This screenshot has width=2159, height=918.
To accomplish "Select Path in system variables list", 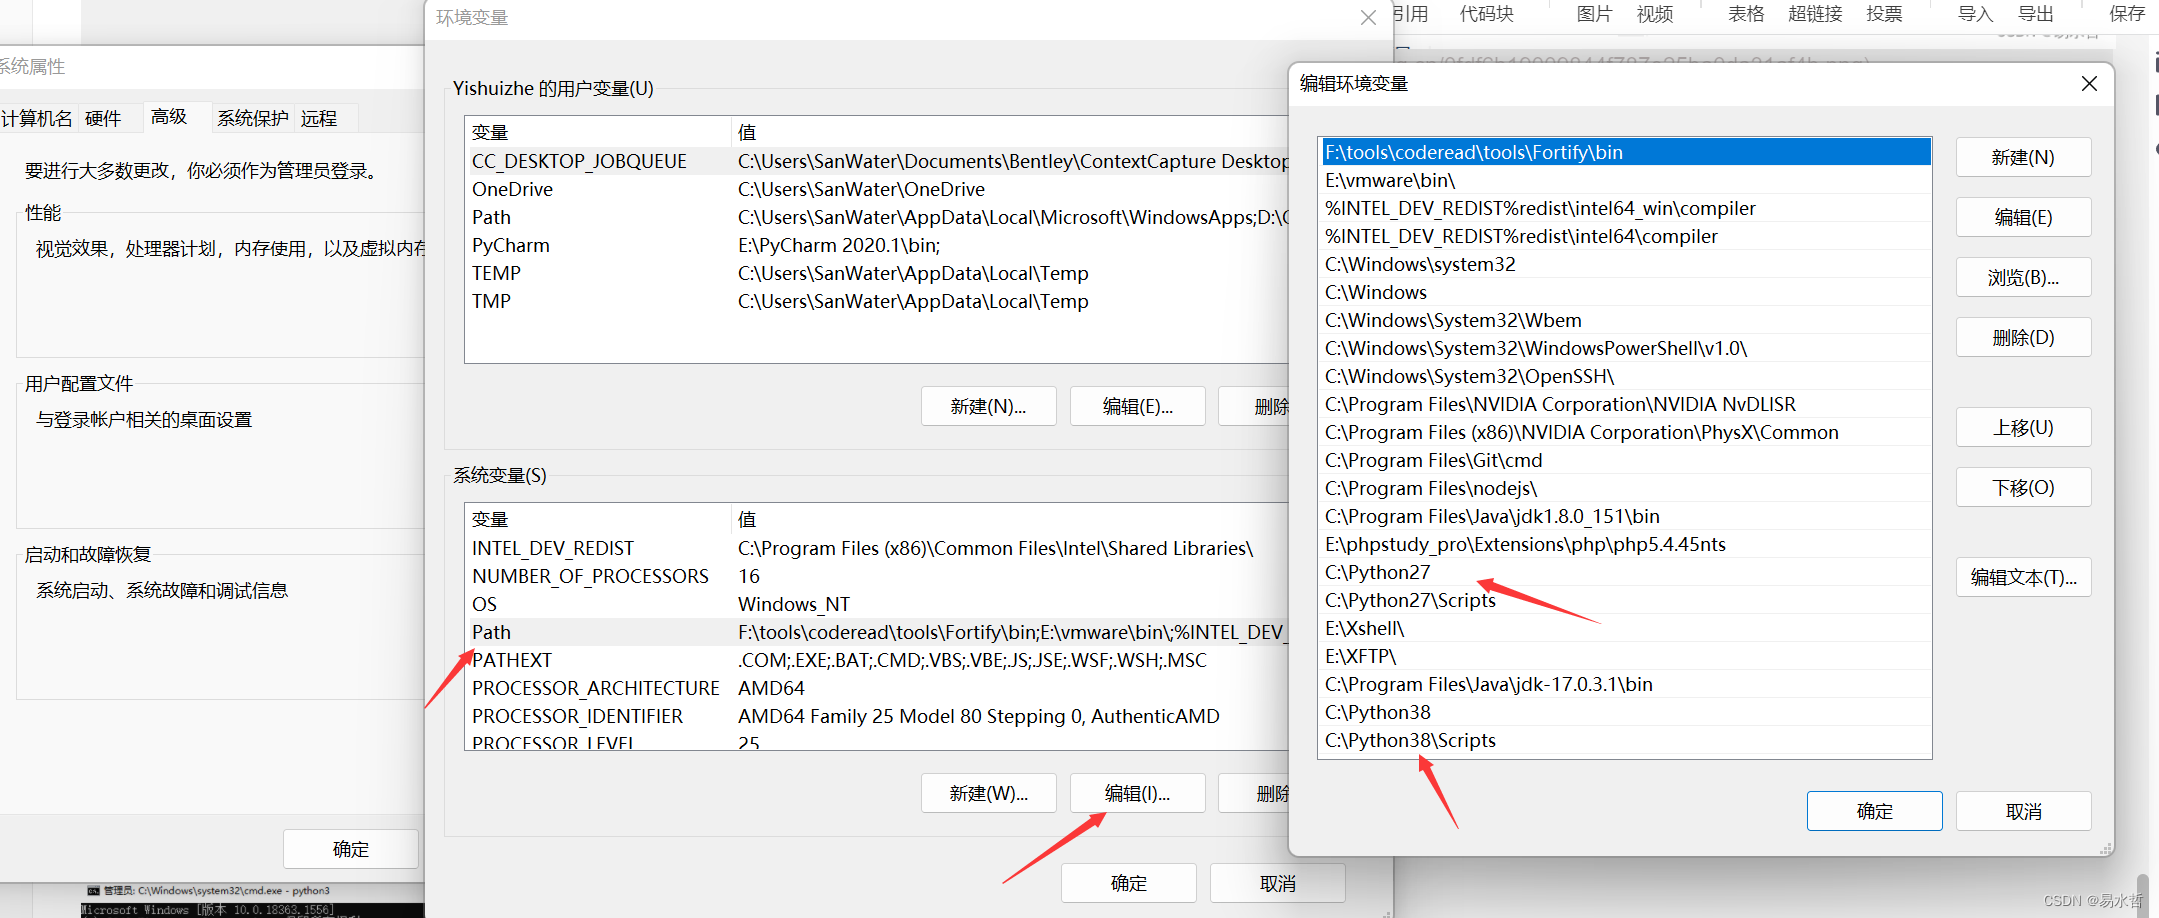I will 878,632.
